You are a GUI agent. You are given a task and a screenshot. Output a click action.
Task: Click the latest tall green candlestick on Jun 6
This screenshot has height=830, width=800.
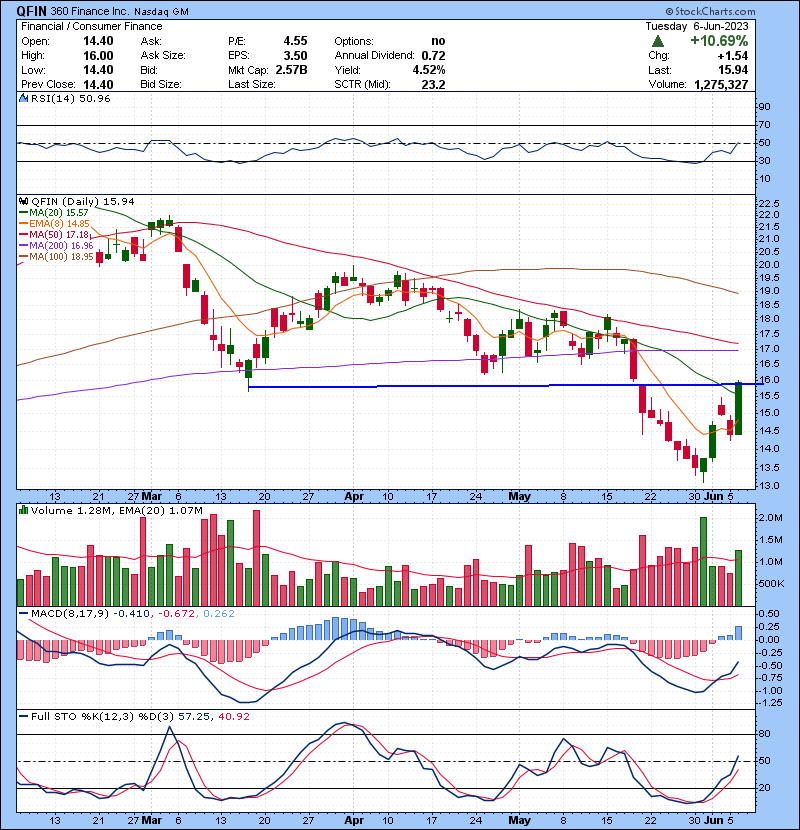pyautogui.click(x=738, y=408)
